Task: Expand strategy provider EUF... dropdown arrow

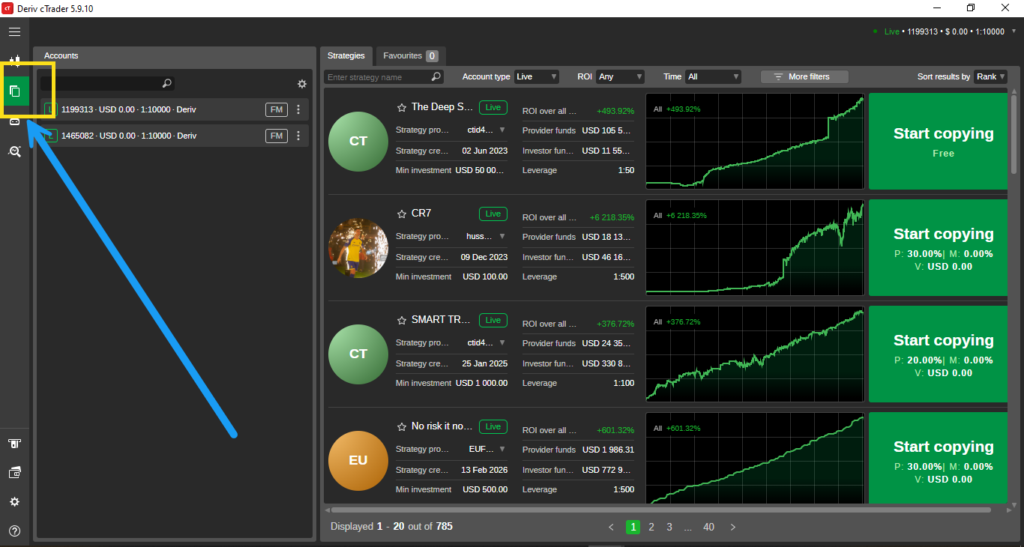Action: 502,449
